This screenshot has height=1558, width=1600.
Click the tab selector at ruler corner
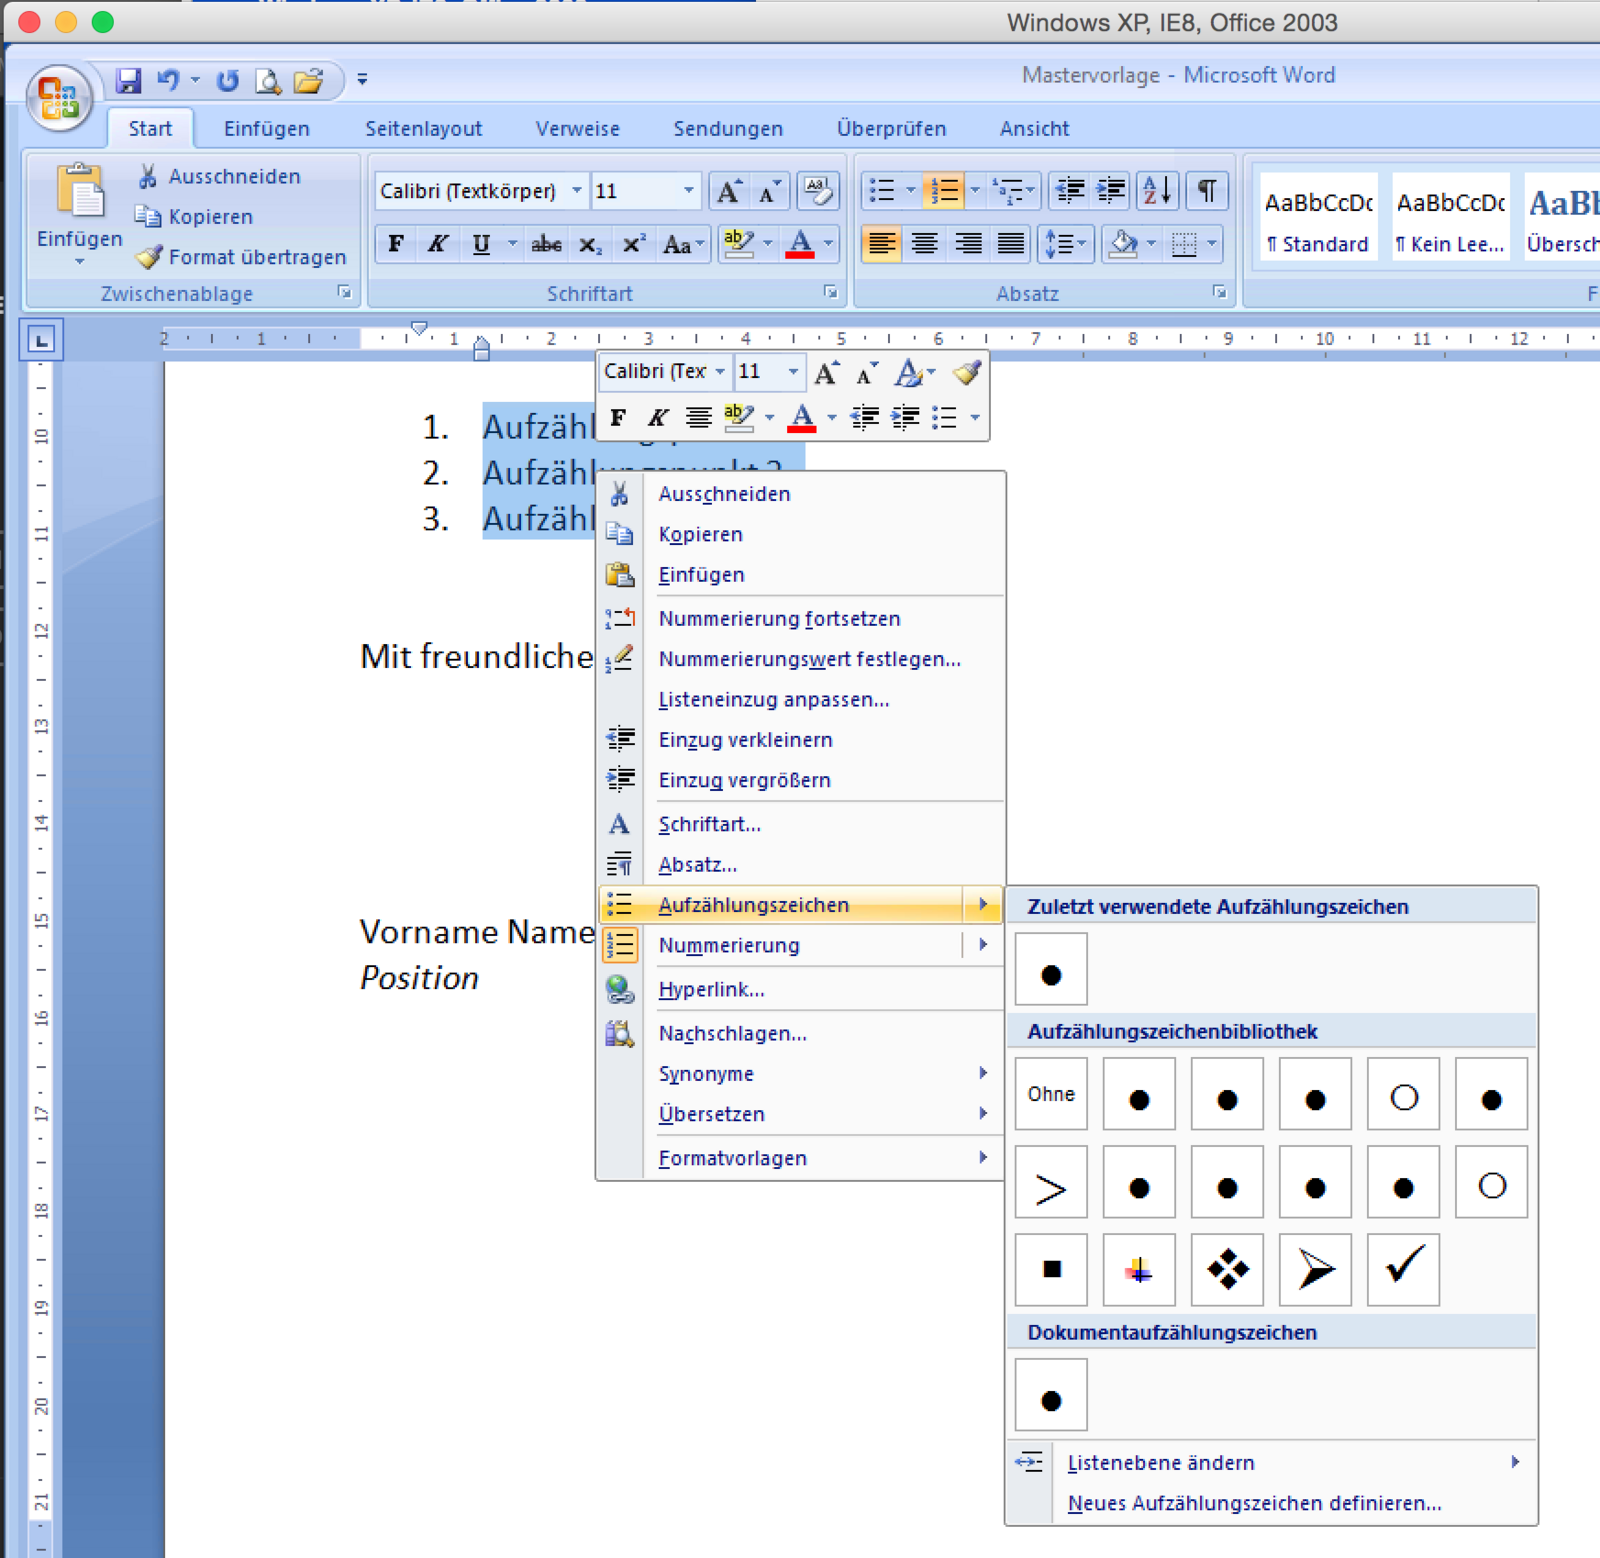click(x=41, y=341)
